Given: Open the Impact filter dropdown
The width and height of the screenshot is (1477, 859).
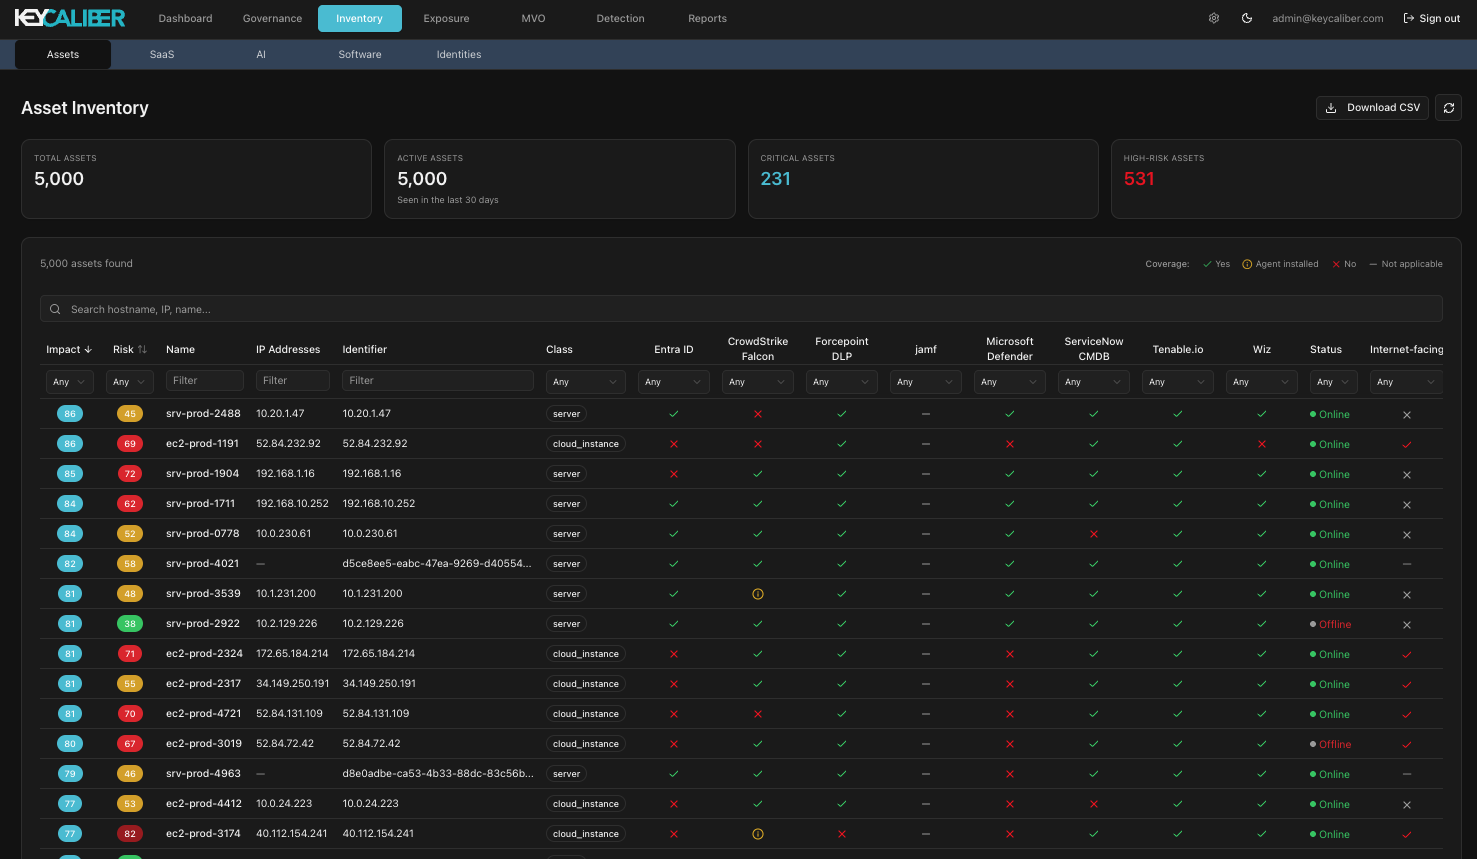Looking at the screenshot, I should coord(70,382).
